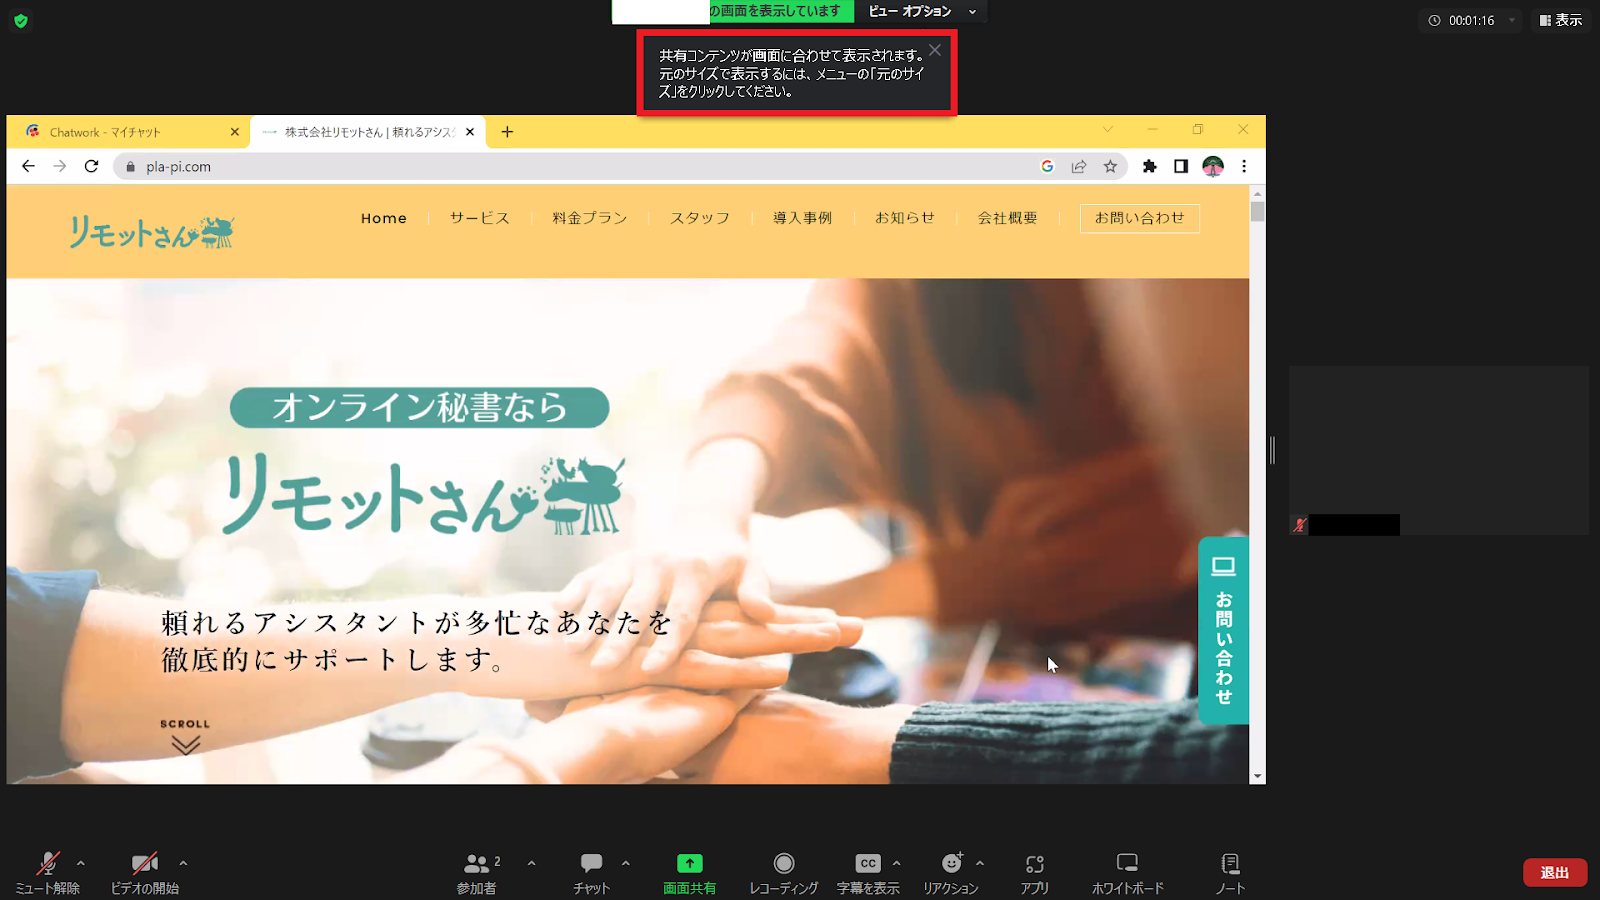Click browser back arrow
Screen dimensions: 1600x900
click(28, 166)
